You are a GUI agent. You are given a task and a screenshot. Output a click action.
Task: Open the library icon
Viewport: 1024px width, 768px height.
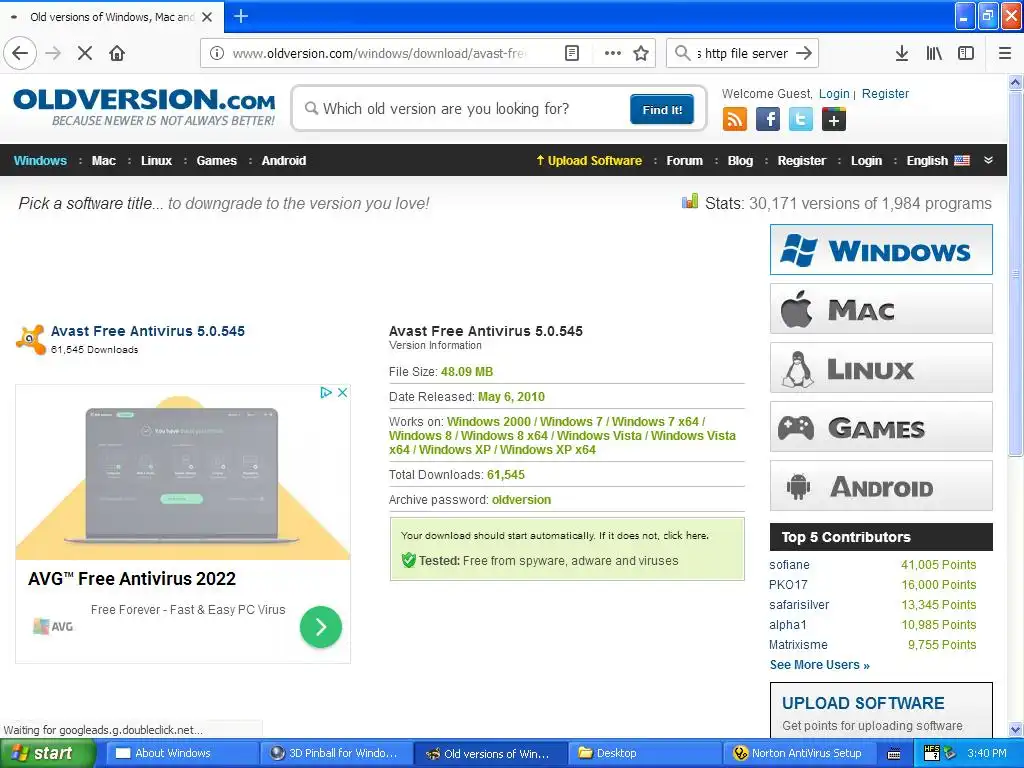tap(934, 53)
